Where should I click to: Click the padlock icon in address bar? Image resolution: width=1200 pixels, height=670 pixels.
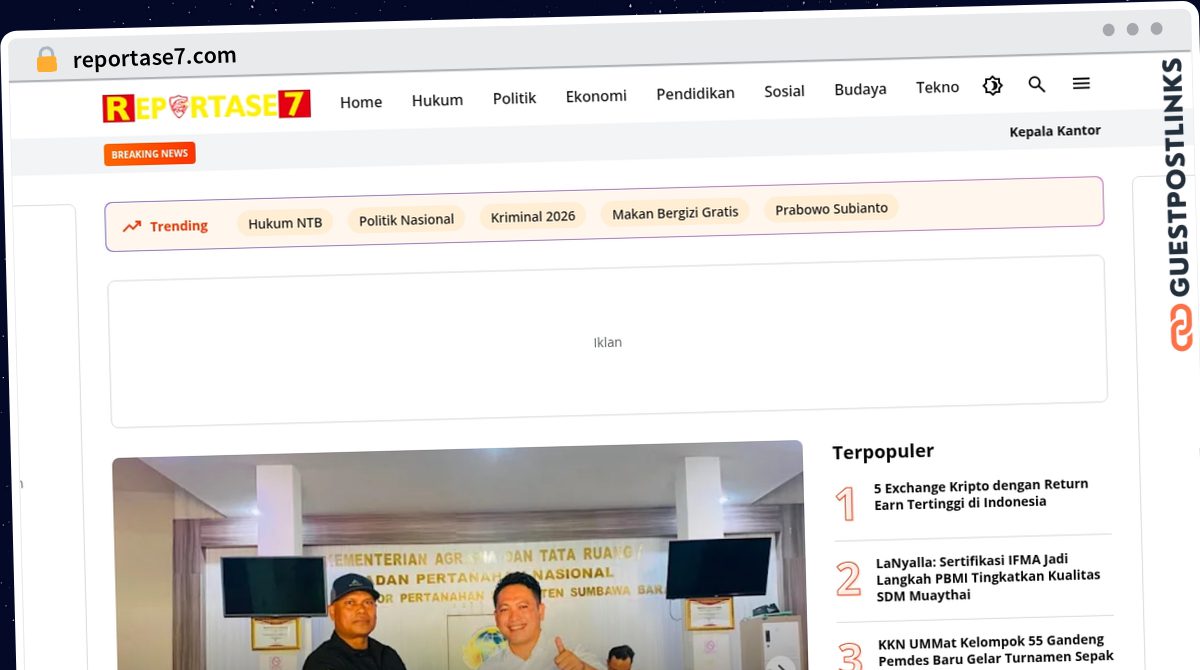pos(46,60)
